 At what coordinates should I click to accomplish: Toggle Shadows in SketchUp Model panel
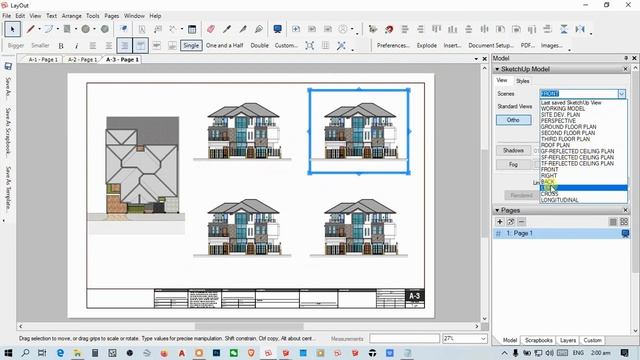click(x=513, y=150)
